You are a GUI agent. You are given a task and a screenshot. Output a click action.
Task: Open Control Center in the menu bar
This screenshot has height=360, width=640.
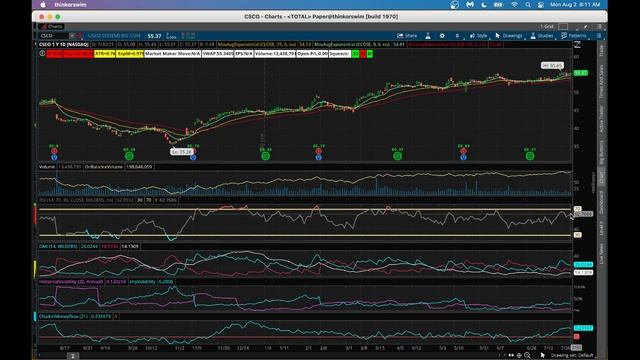541,4
